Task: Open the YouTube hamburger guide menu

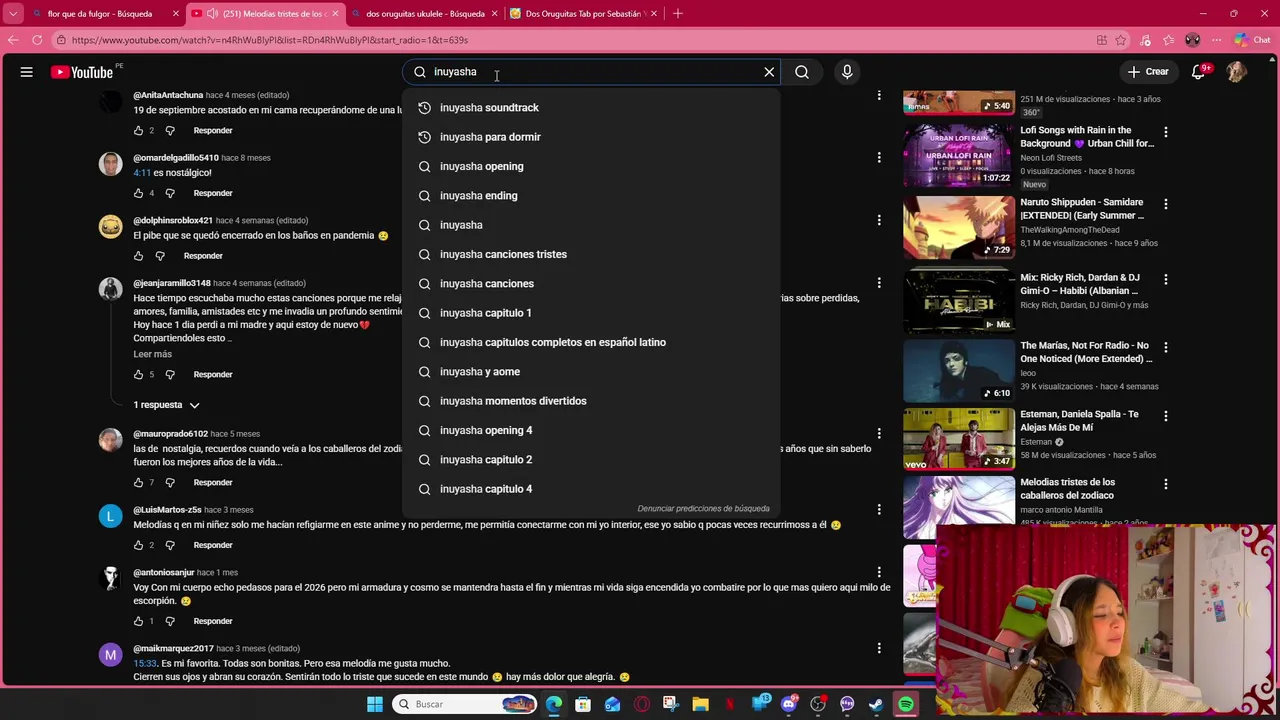Action: [27, 72]
